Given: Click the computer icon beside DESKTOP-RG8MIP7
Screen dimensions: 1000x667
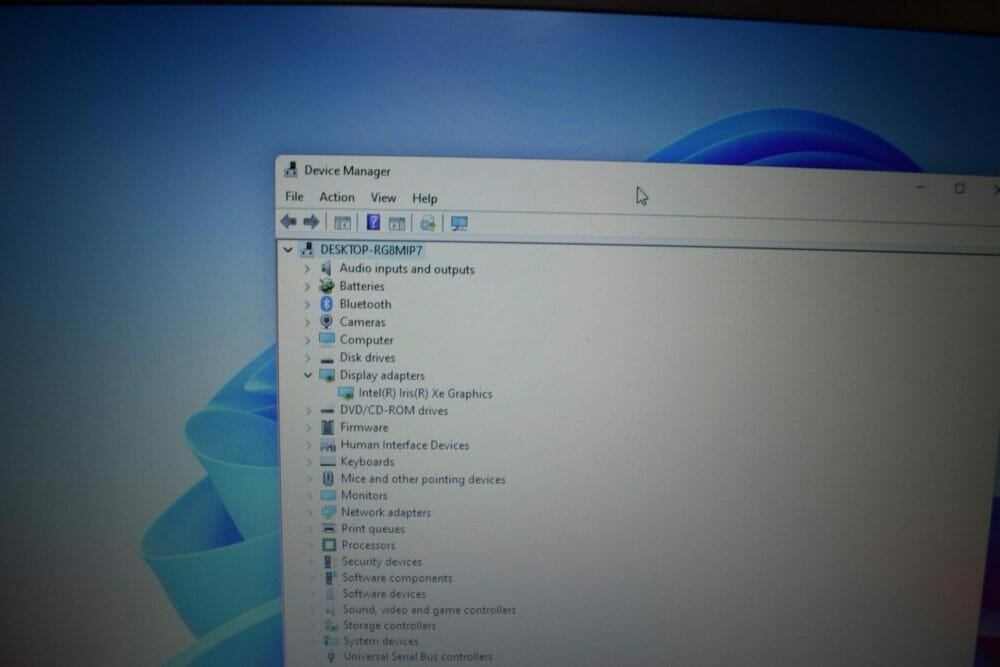Looking at the screenshot, I should click(307, 249).
